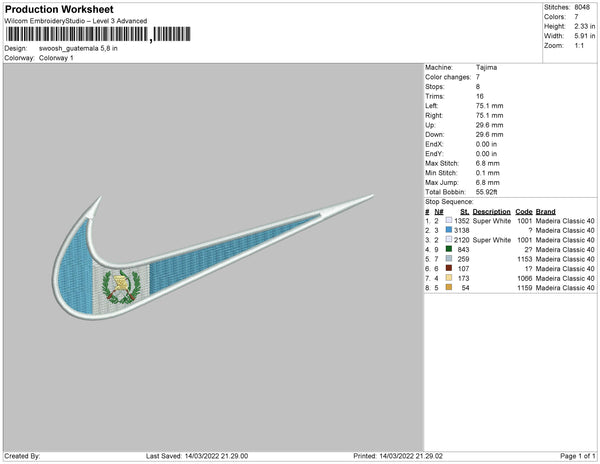
Task: Select design name "swoosh_guatemala 5,8 in"
Action: point(78,49)
